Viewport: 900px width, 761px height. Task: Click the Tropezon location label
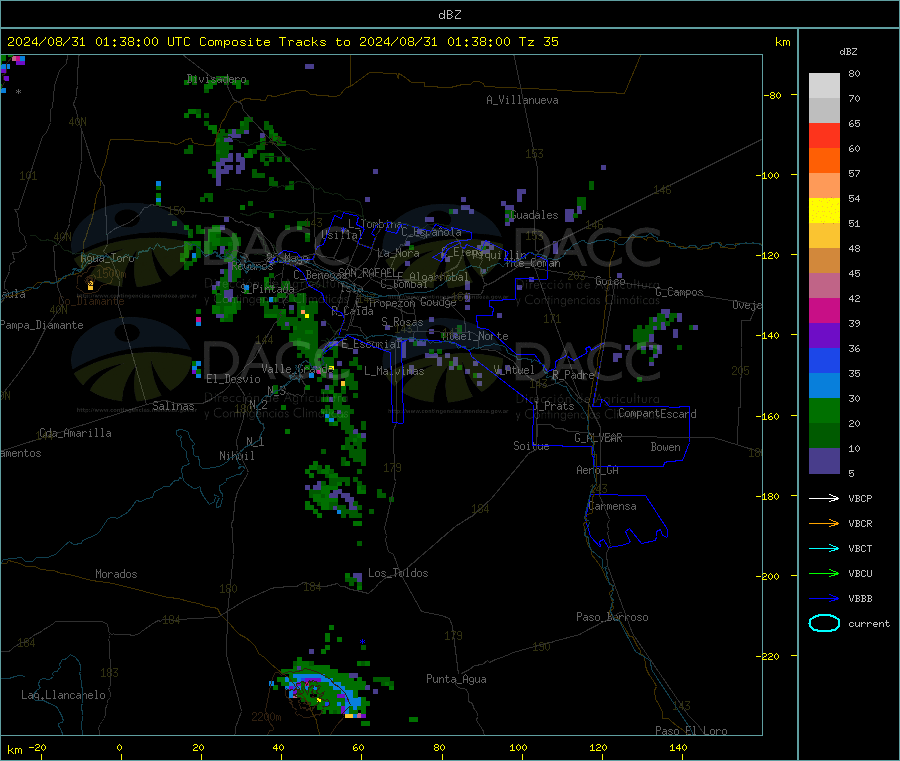point(392,302)
